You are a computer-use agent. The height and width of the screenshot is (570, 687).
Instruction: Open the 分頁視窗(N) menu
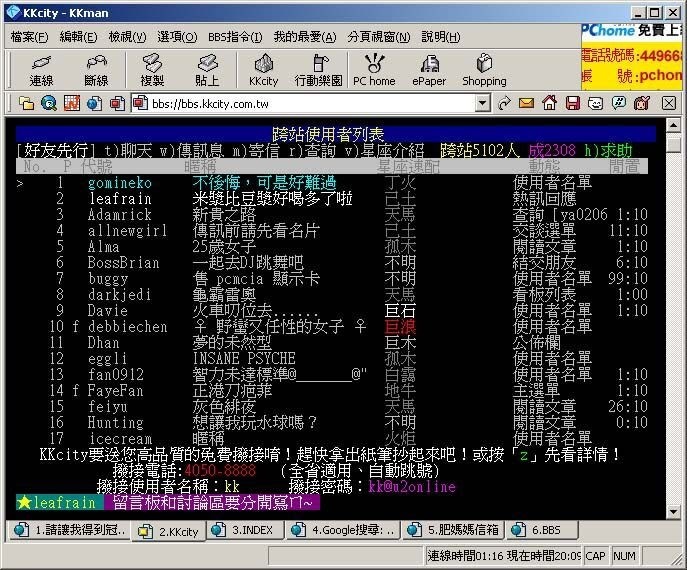pyautogui.click(x=379, y=37)
